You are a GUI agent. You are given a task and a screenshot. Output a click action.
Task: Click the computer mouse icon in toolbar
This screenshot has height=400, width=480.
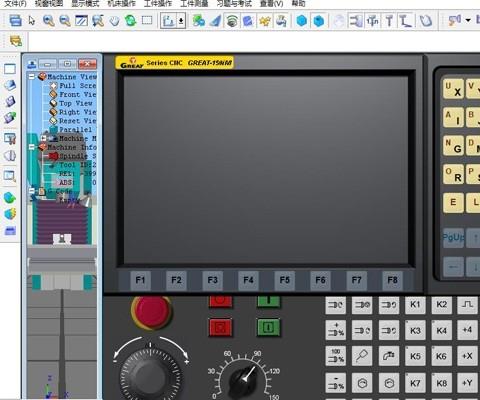pos(426,21)
